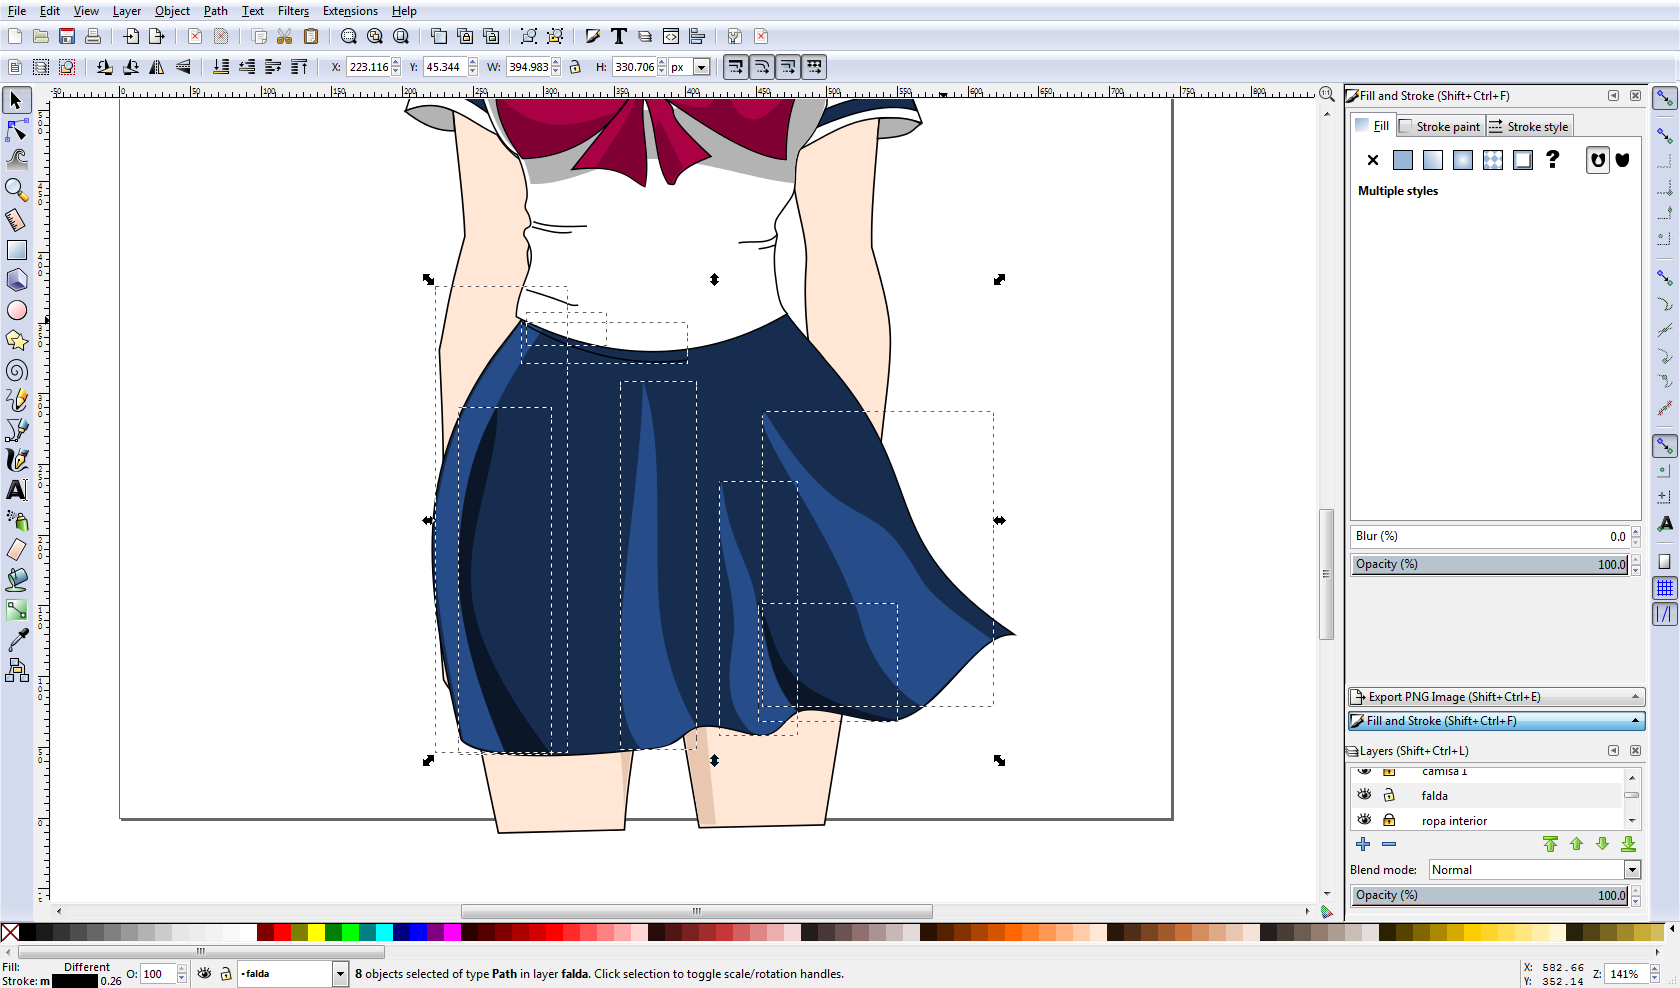Select the Node editing tool
1680x988 pixels.
pyautogui.click(x=16, y=130)
